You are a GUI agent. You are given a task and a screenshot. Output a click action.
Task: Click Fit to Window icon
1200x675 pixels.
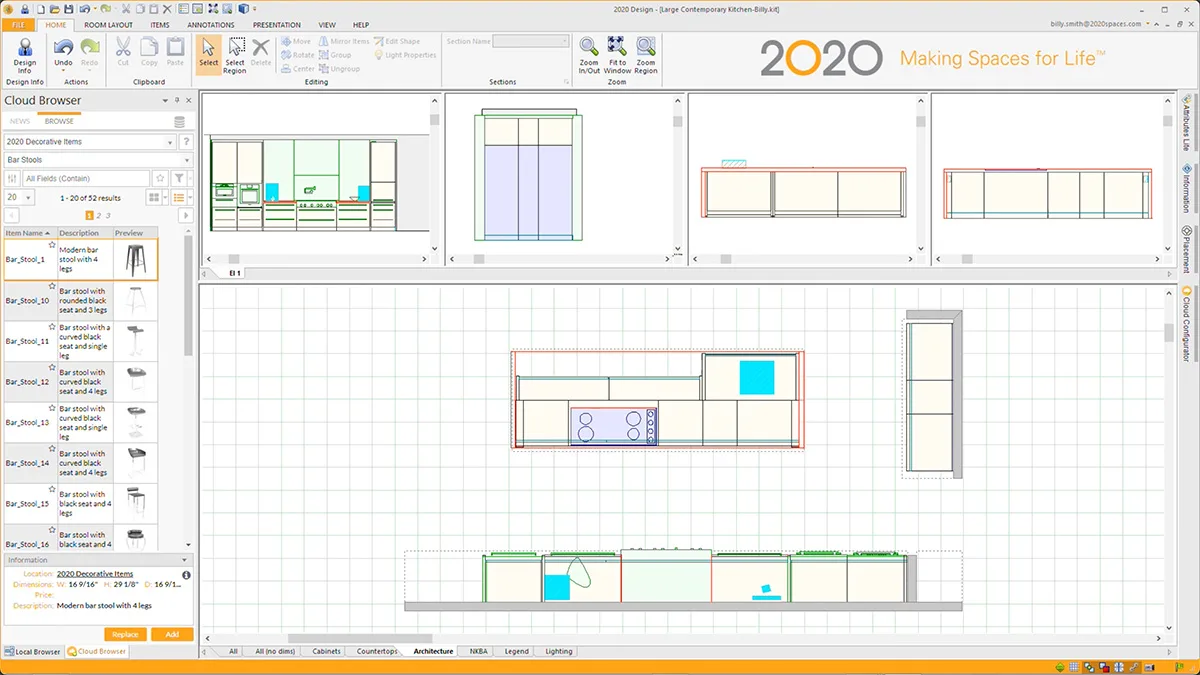tap(617, 47)
